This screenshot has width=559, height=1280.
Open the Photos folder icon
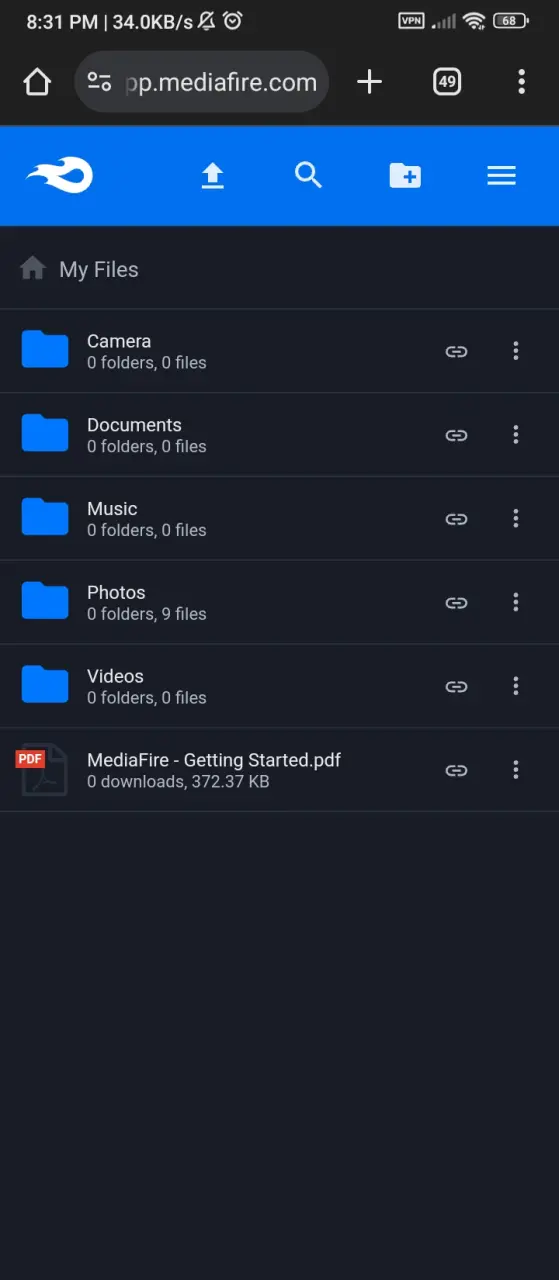click(45, 601)
